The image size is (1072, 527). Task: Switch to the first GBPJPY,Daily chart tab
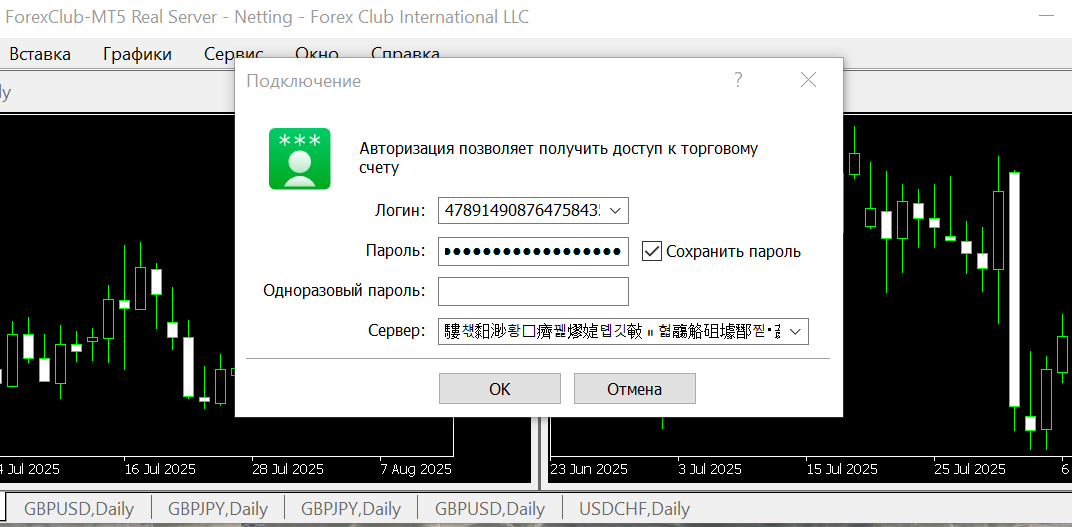[x=217, y=509]
